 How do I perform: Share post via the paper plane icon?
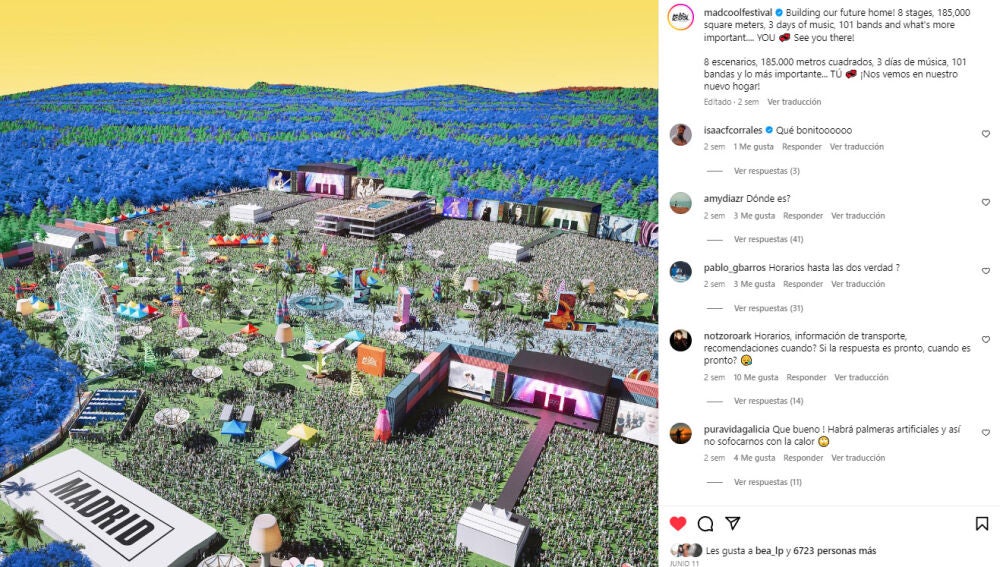click(x=733, y=523)
